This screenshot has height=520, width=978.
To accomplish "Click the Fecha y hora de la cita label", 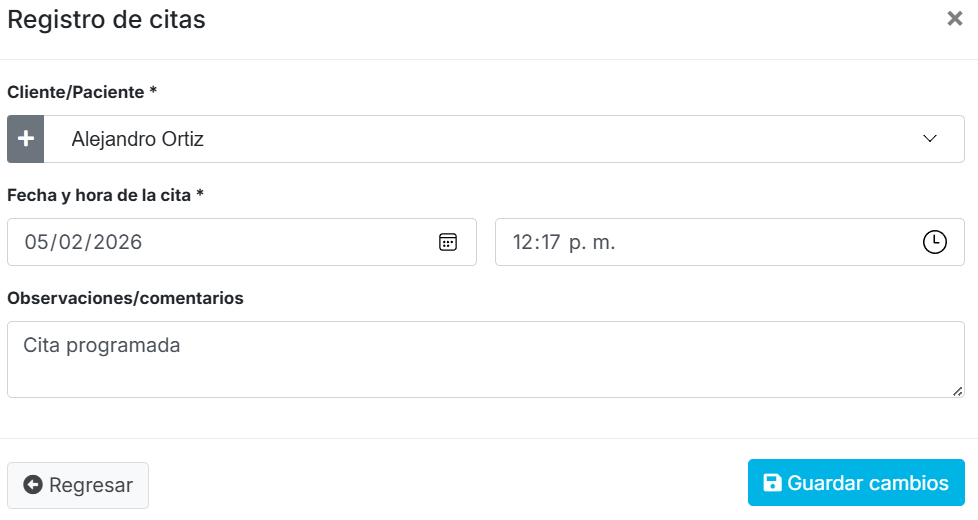I will click(105, 195).
